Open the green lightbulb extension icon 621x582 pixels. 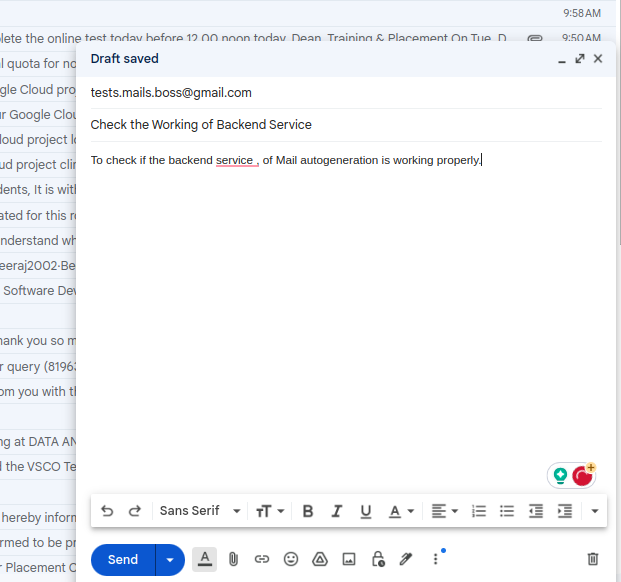(x=560, y=475)
